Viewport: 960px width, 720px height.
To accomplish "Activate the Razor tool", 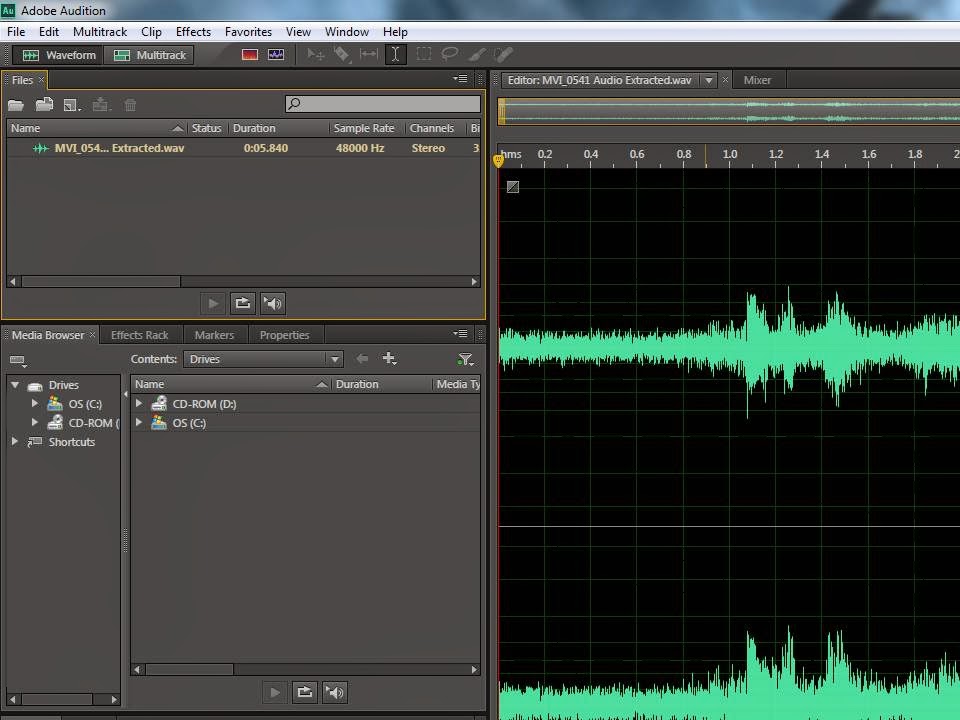I will pos(340,55).
